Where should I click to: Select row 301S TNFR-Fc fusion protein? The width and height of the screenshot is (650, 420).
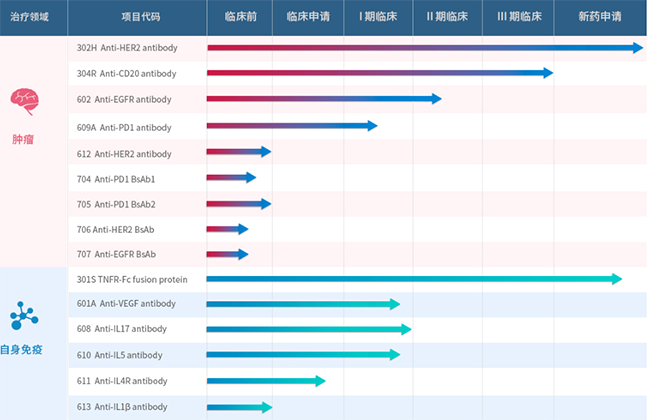click(x=357, y=279)
